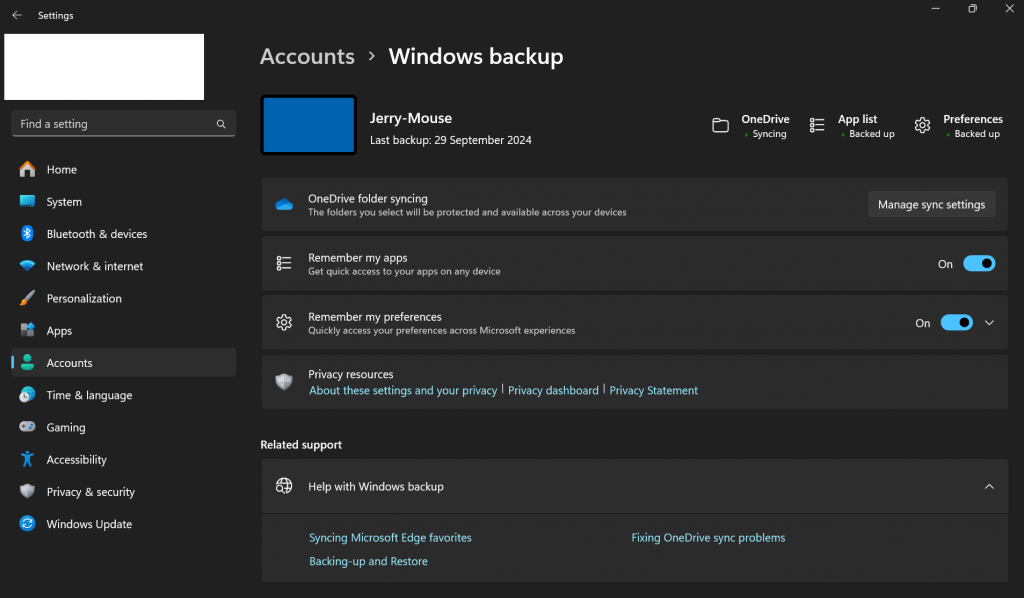This screenshot has width=1024, height=598.
Task: Click the Home house icon in sidebar
Action: [x=27, y=169]
